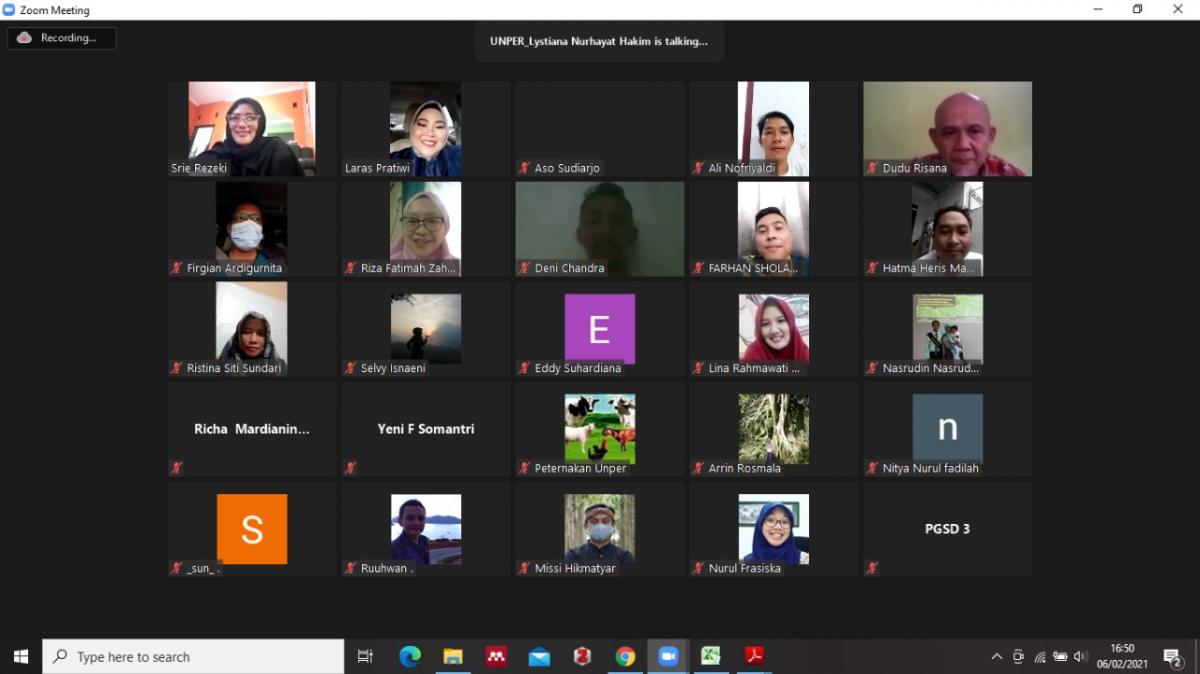This screenshot has width=1200, height=674.
Task: Click the talking speaker notification banner
Action: (598, 42)
